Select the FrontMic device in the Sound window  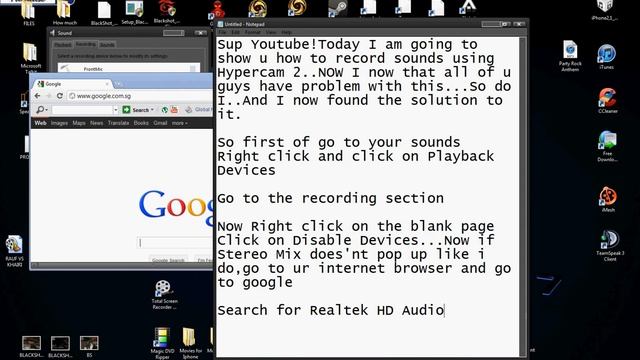click(129, 68)
